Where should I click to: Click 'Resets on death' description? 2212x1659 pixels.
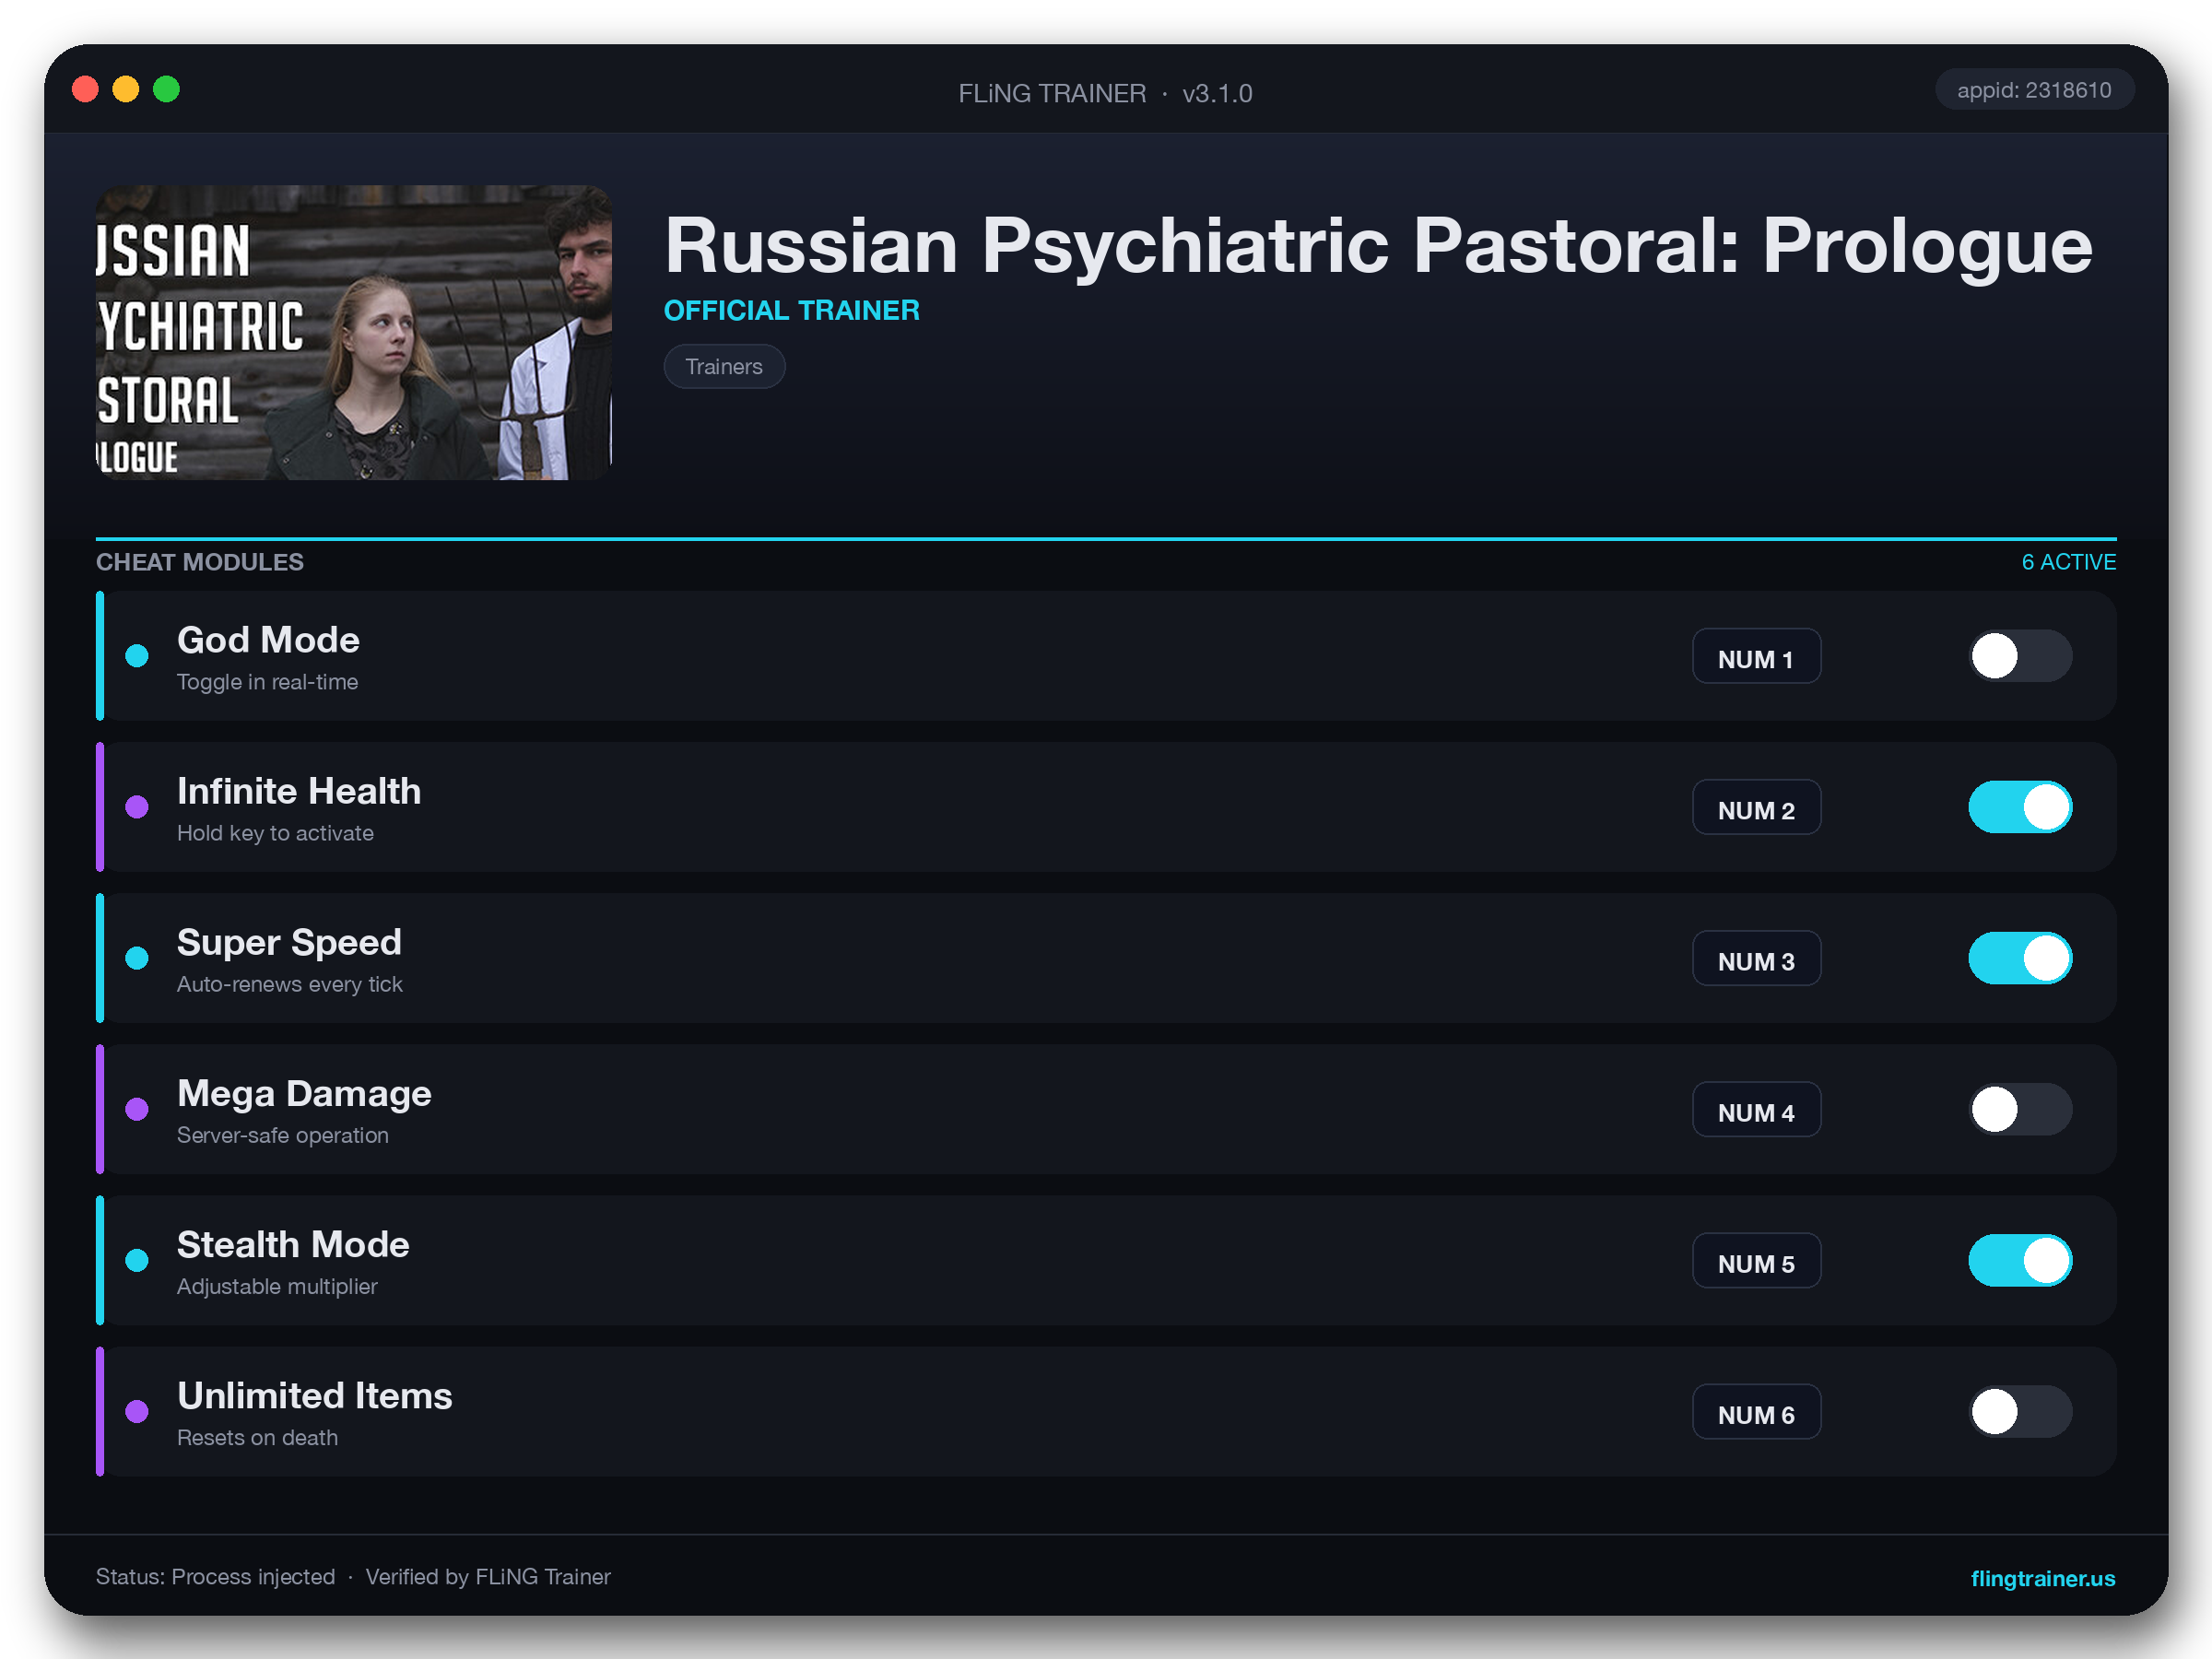(257, 1437)
